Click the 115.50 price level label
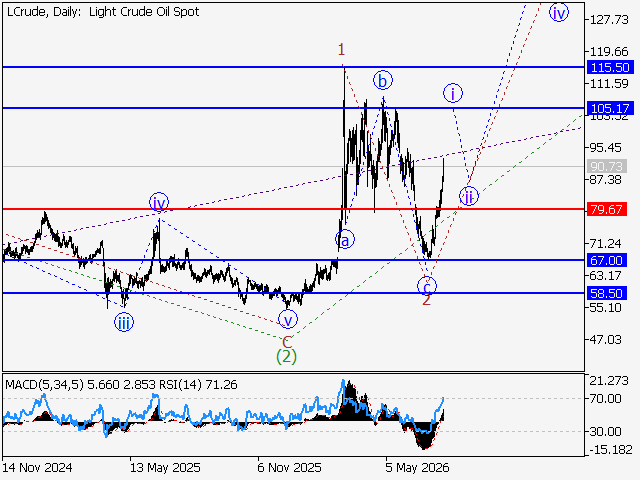 [610, 67]
